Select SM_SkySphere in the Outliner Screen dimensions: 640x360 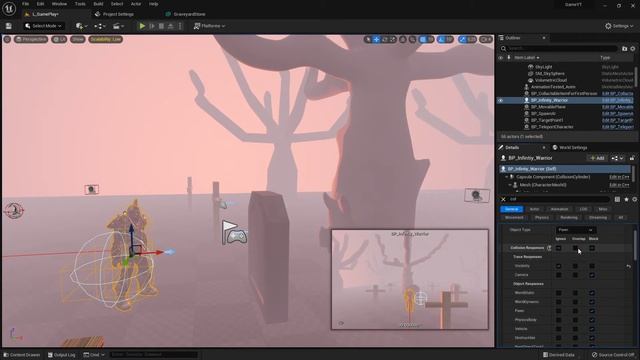[x=550, y=73]
